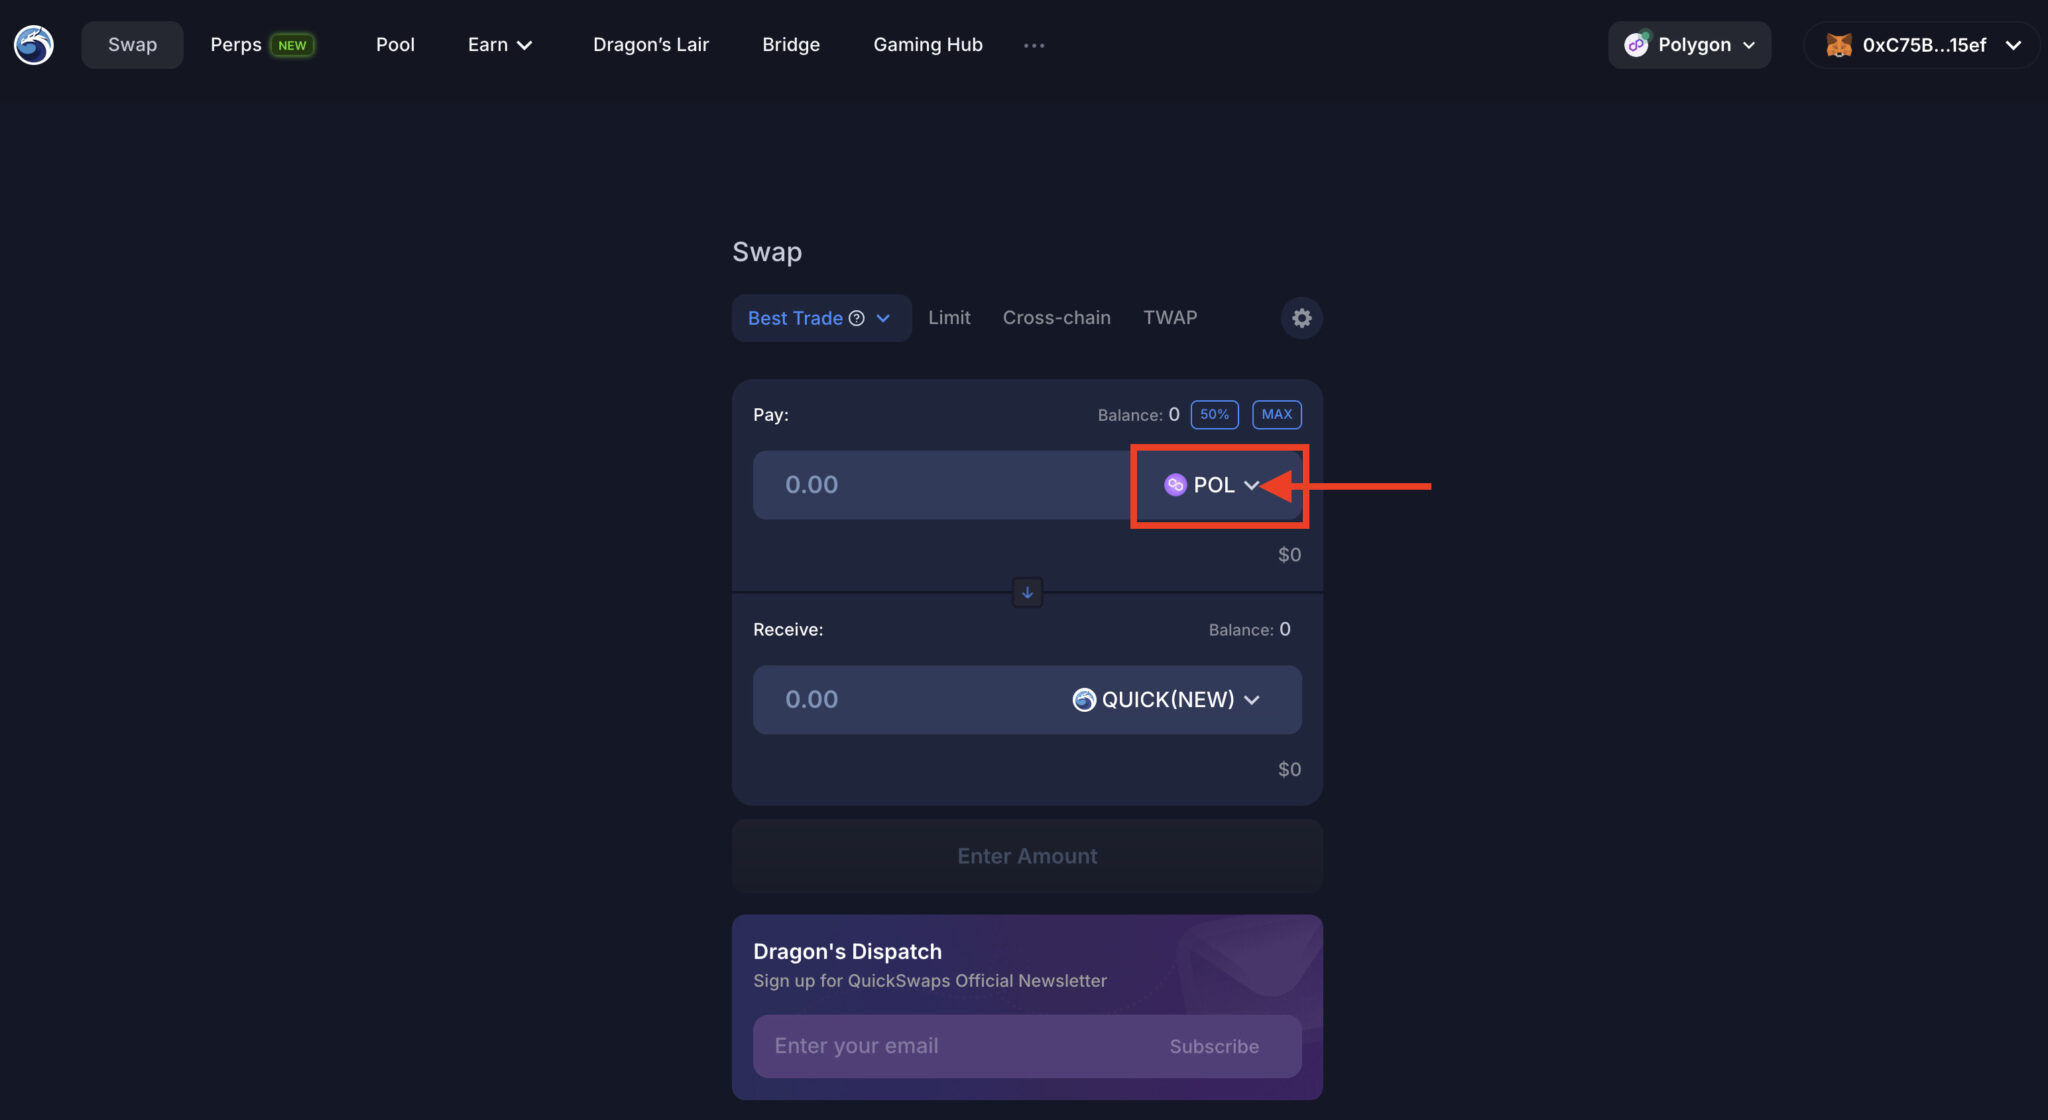The width and height of the screenshot is (2048, 1120).
Task: Switch to the Cross-chain tab
Action: point(1056,317)
